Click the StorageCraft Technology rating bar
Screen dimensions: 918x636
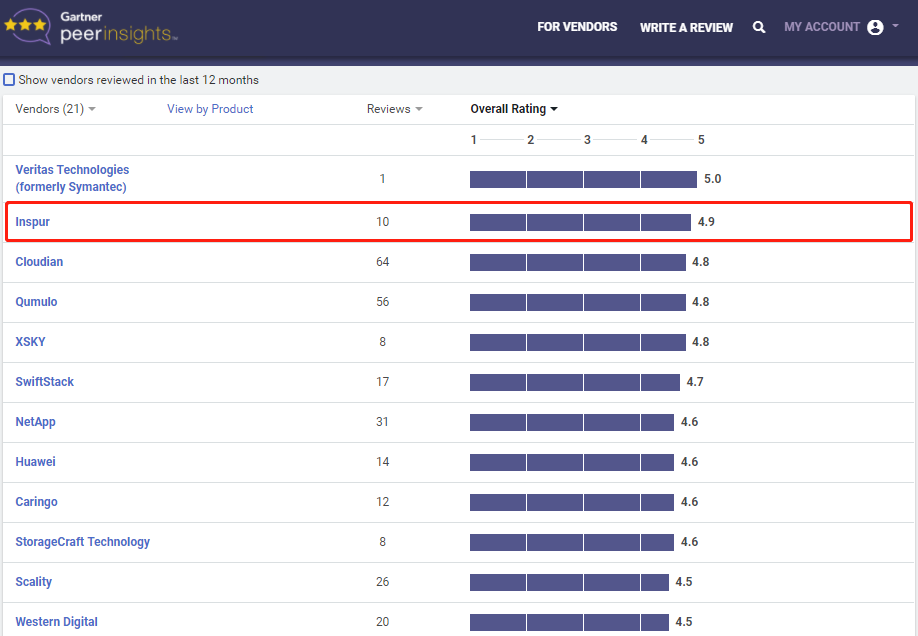(x=572, y=542)
